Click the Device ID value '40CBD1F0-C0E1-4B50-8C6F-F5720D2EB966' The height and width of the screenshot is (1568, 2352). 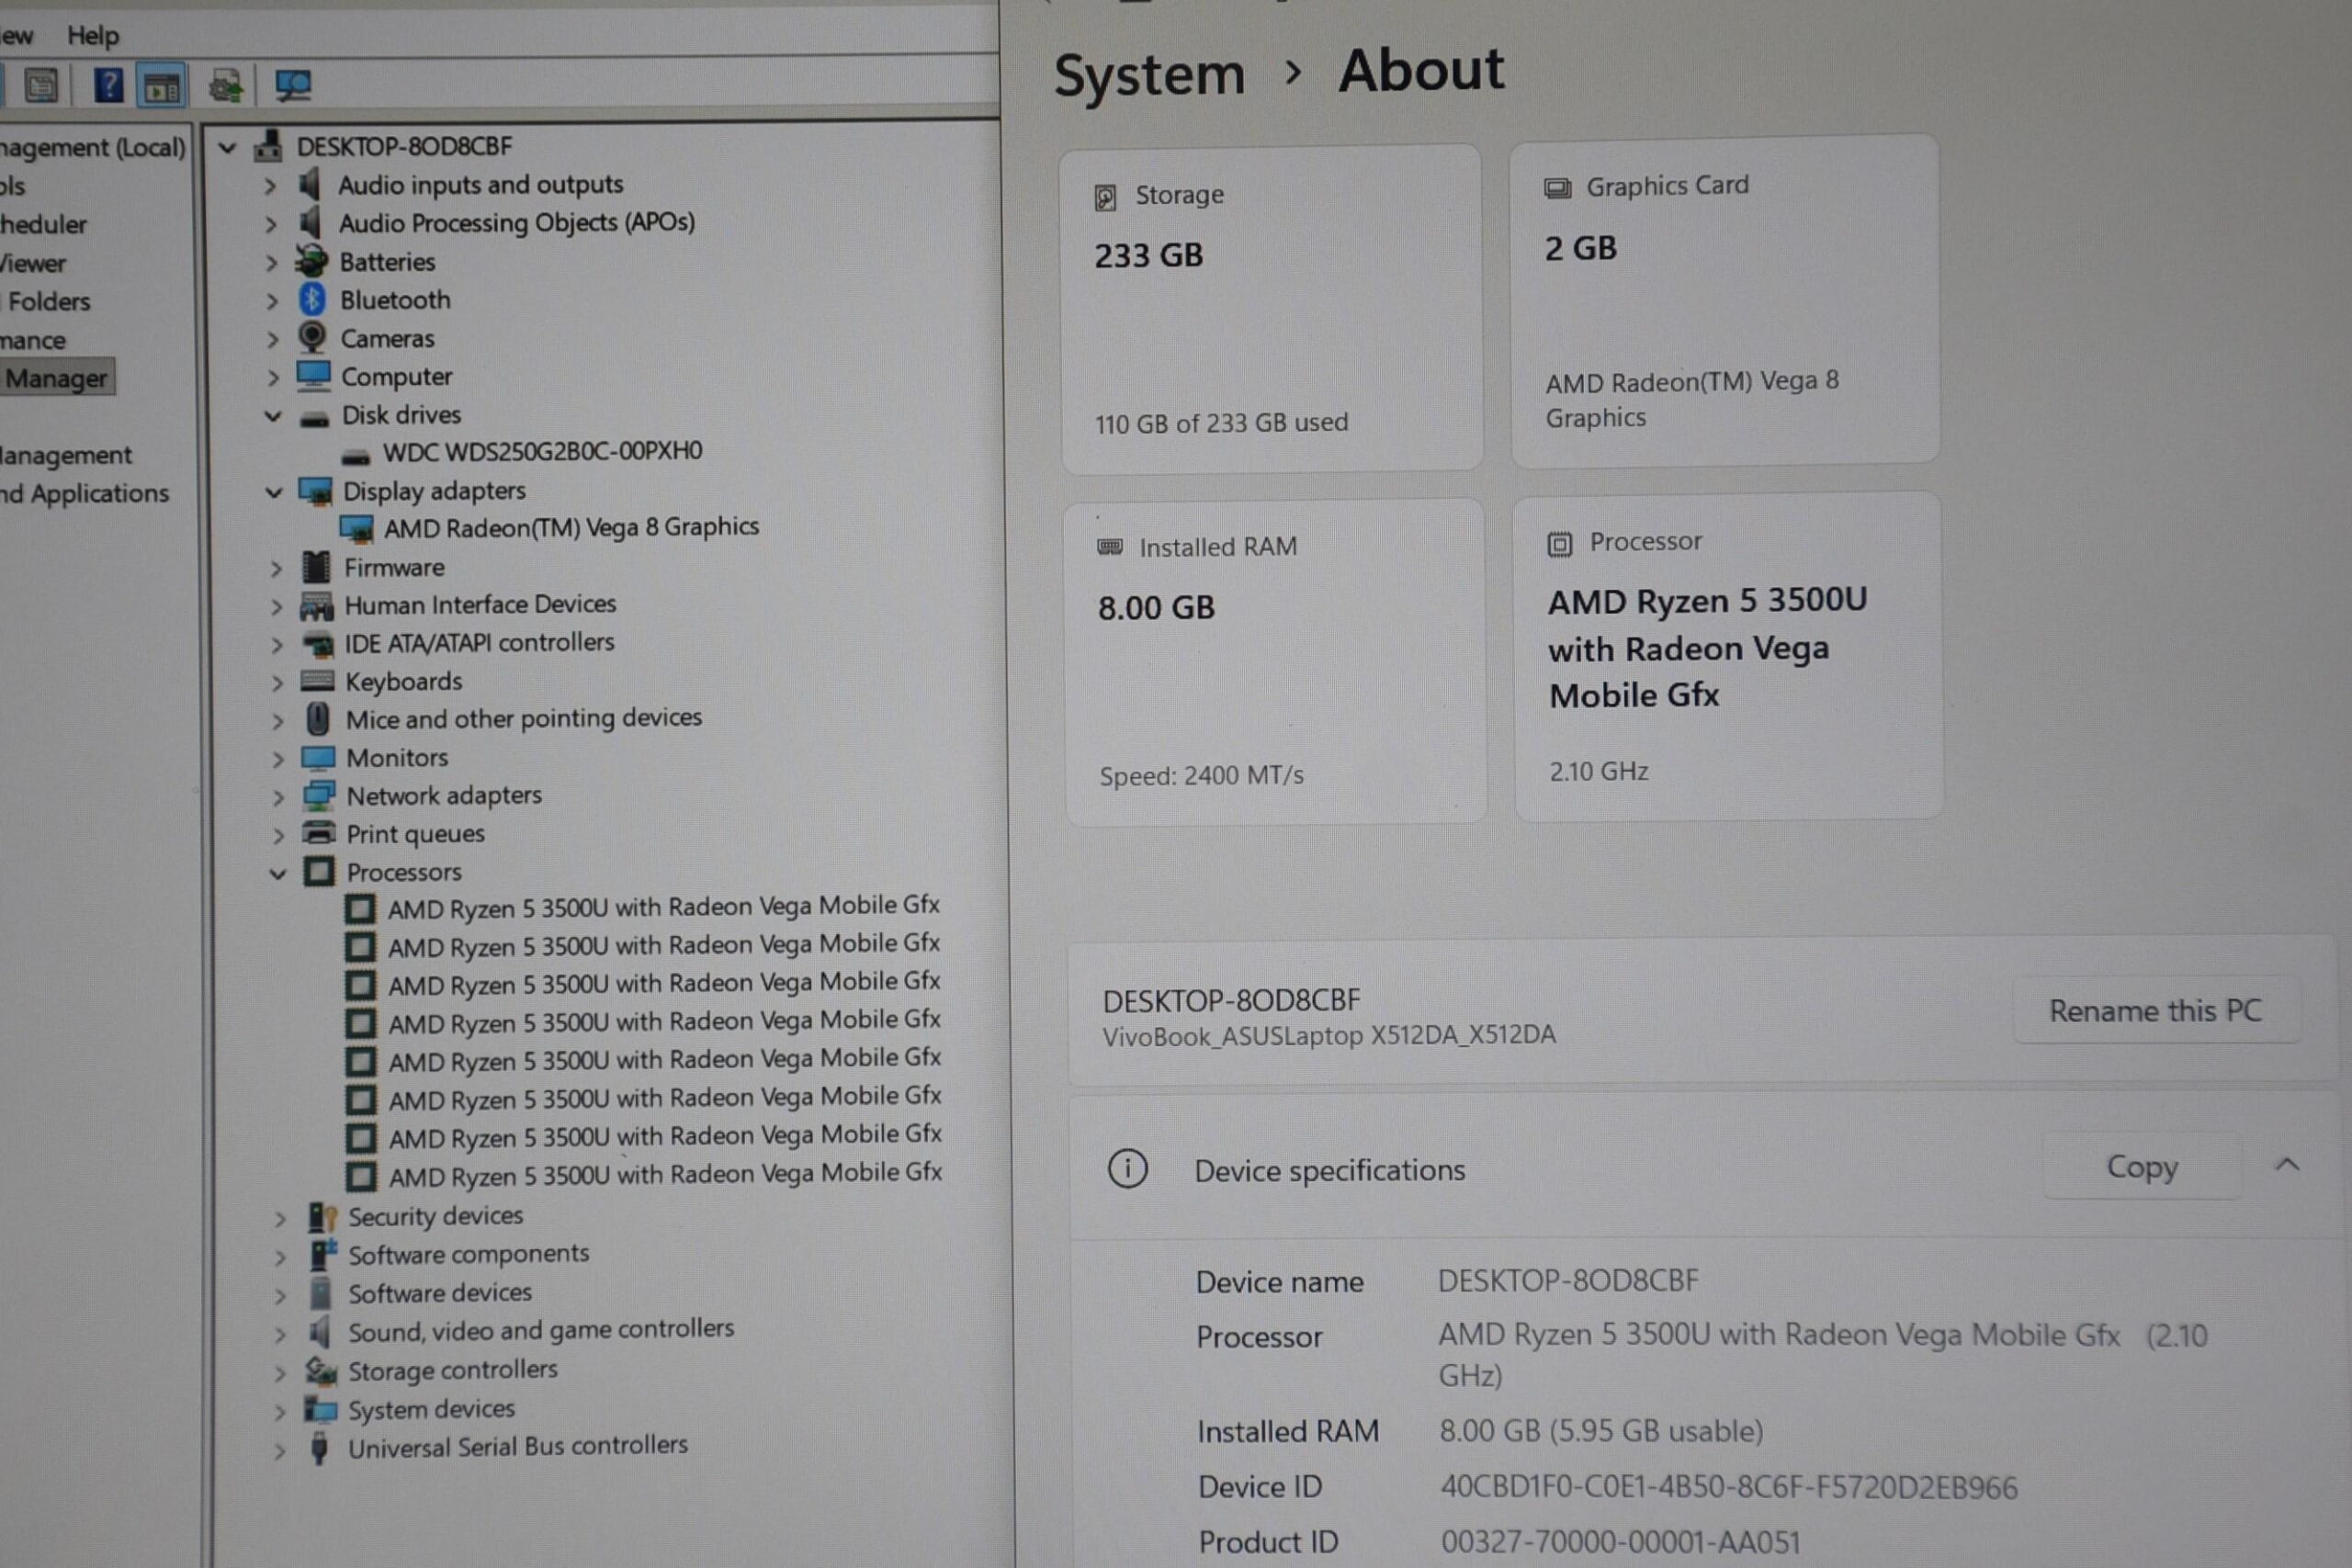point(1729,1488)
